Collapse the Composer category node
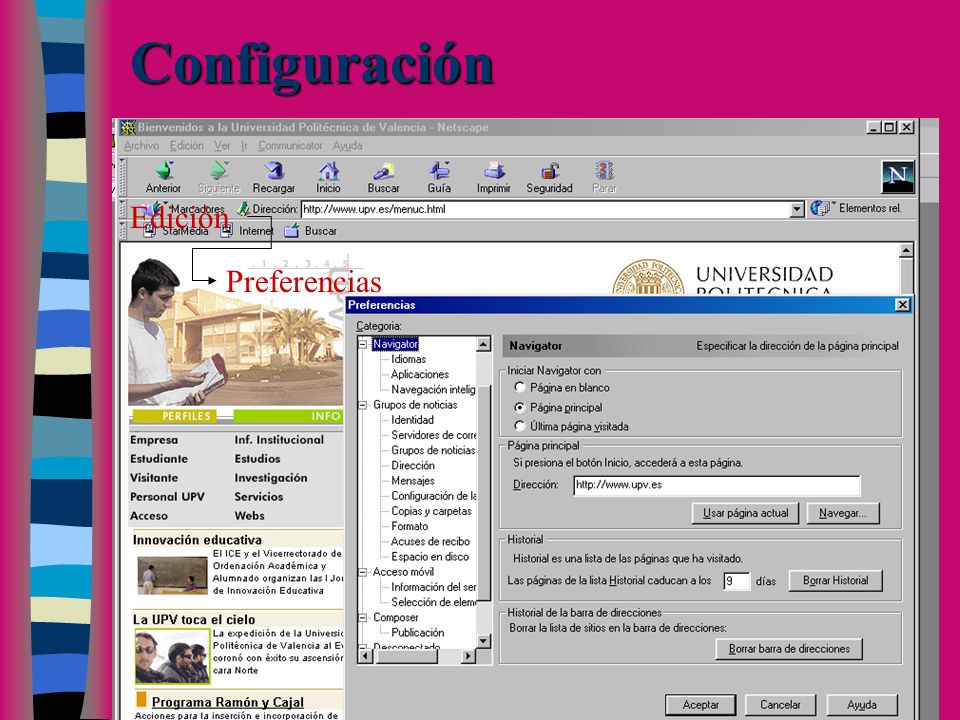The height and width of the screenshot is (720, 960). click(x=363, y=618)
